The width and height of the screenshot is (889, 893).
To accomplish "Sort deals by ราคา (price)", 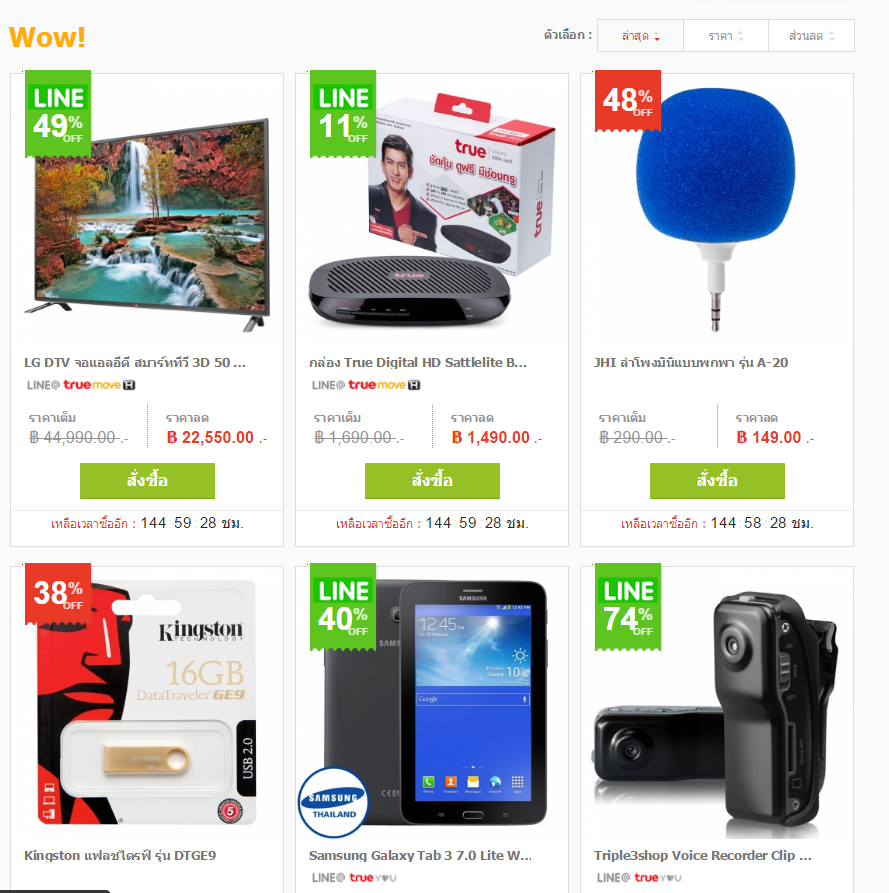I will (x=726, y=36).
